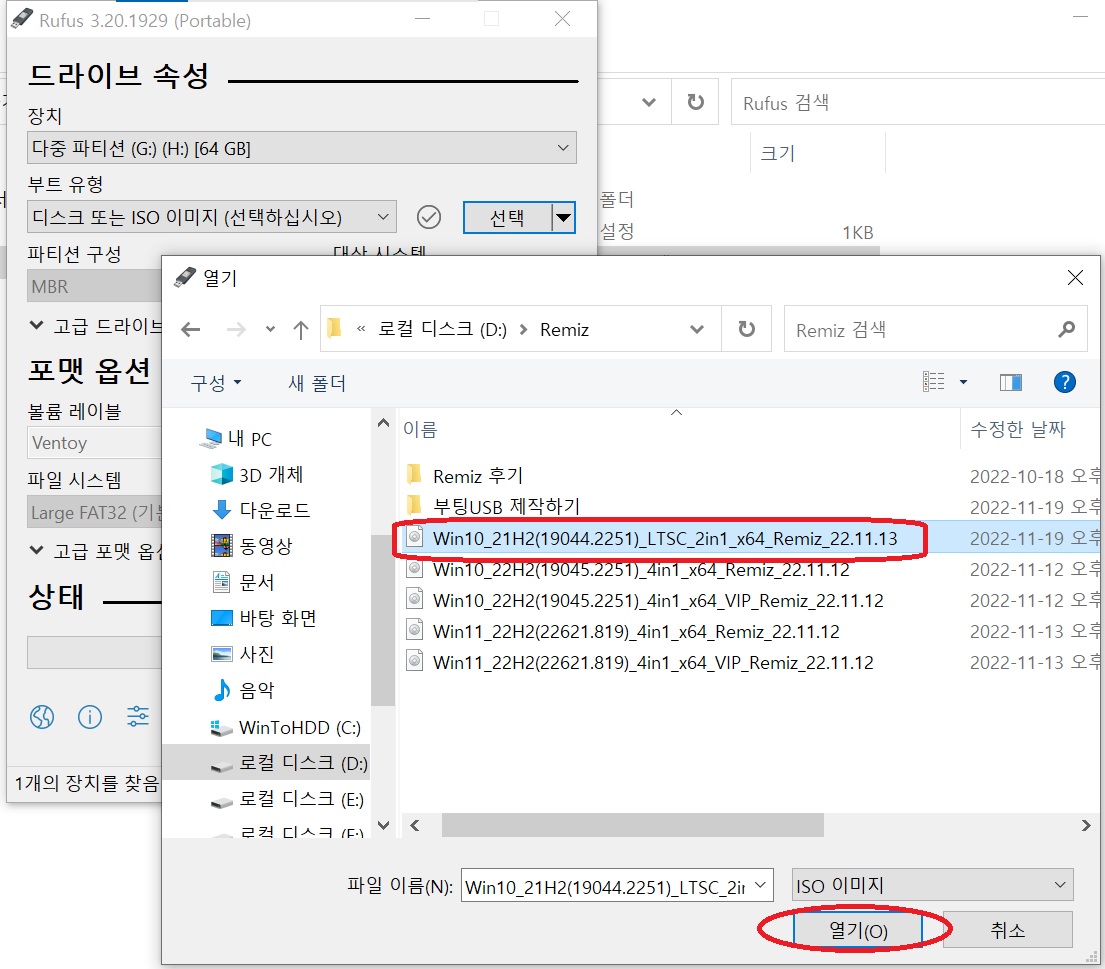Image resolution: width=1105 pixels, height=969 pixels.
Task: Open Rufus settings sliders icon
Action: coord(137,717)
